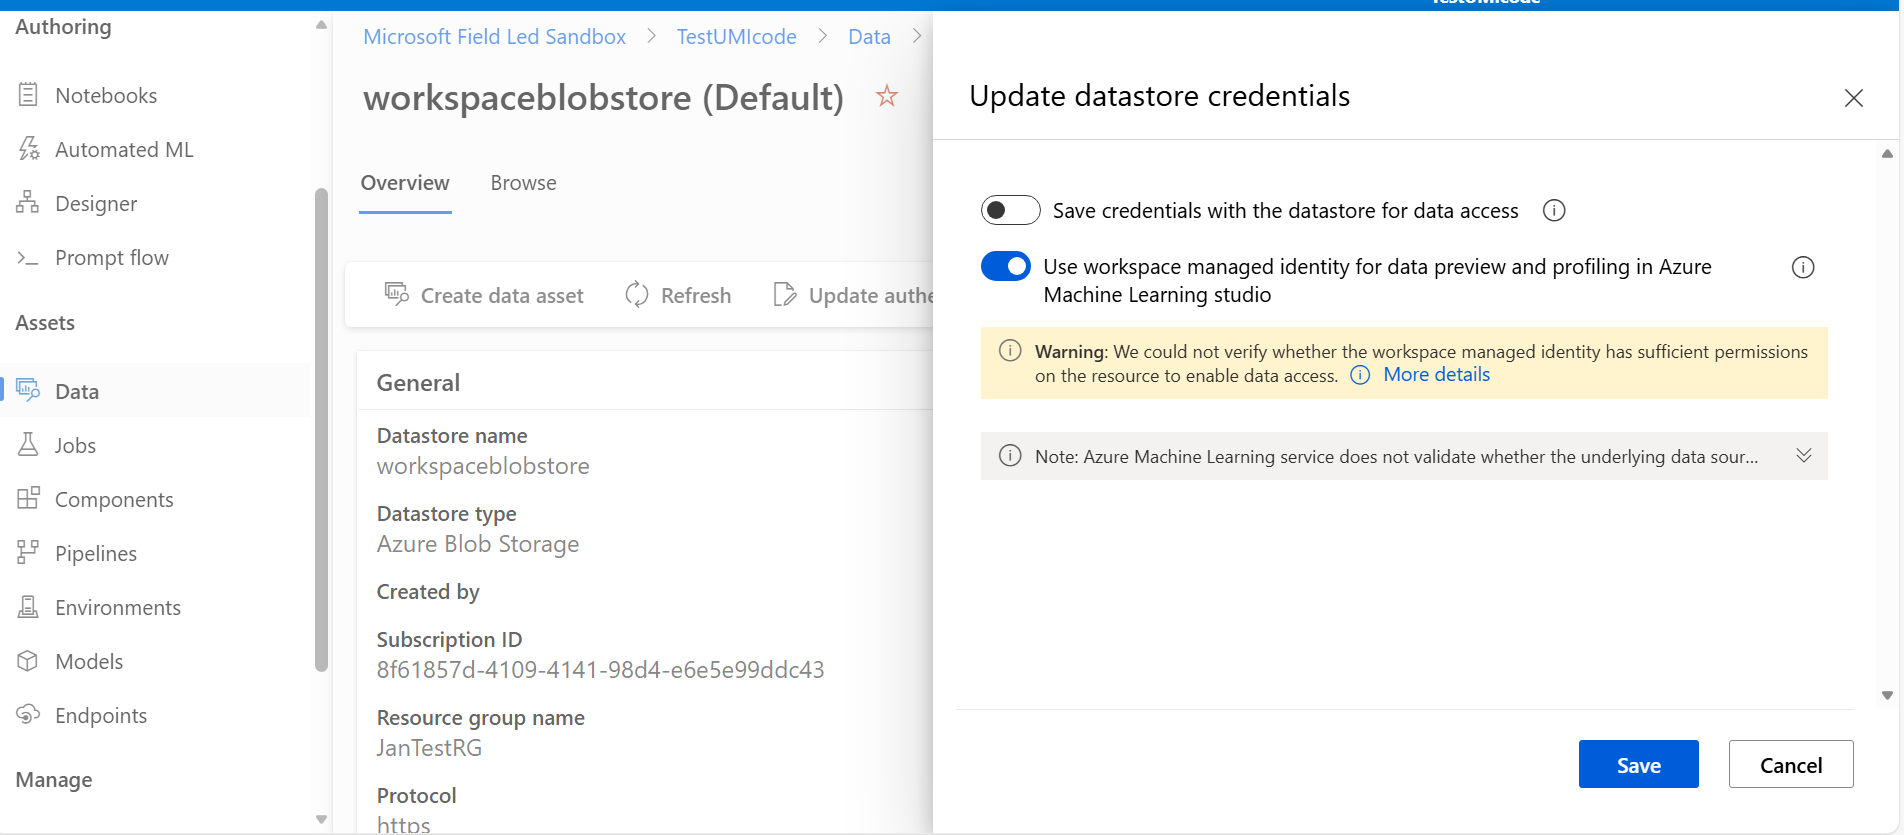
Task: Disable Use workspace managed identity toggle
Action: click(1006, 266)
